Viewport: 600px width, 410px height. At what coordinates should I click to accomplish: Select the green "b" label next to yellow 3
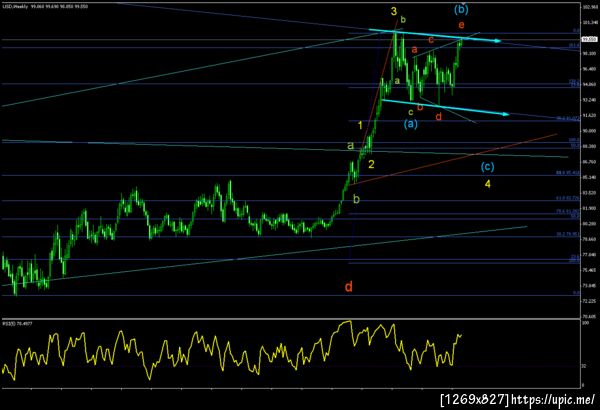coord(403,19)
